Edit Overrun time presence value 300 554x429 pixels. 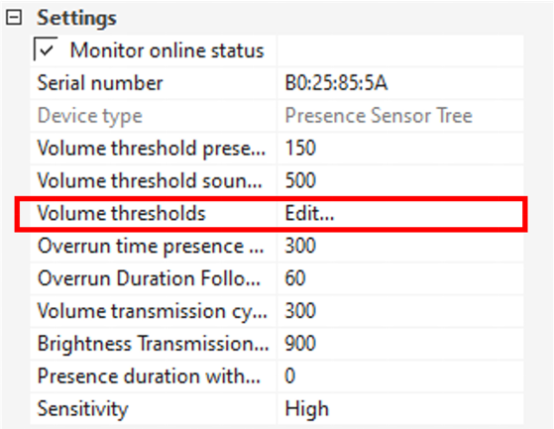click(400, 246)
